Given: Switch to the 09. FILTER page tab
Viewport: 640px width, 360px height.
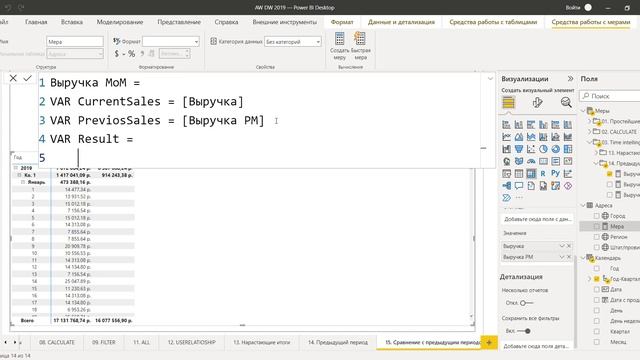Looking at the screenshot, I should 104,342.
